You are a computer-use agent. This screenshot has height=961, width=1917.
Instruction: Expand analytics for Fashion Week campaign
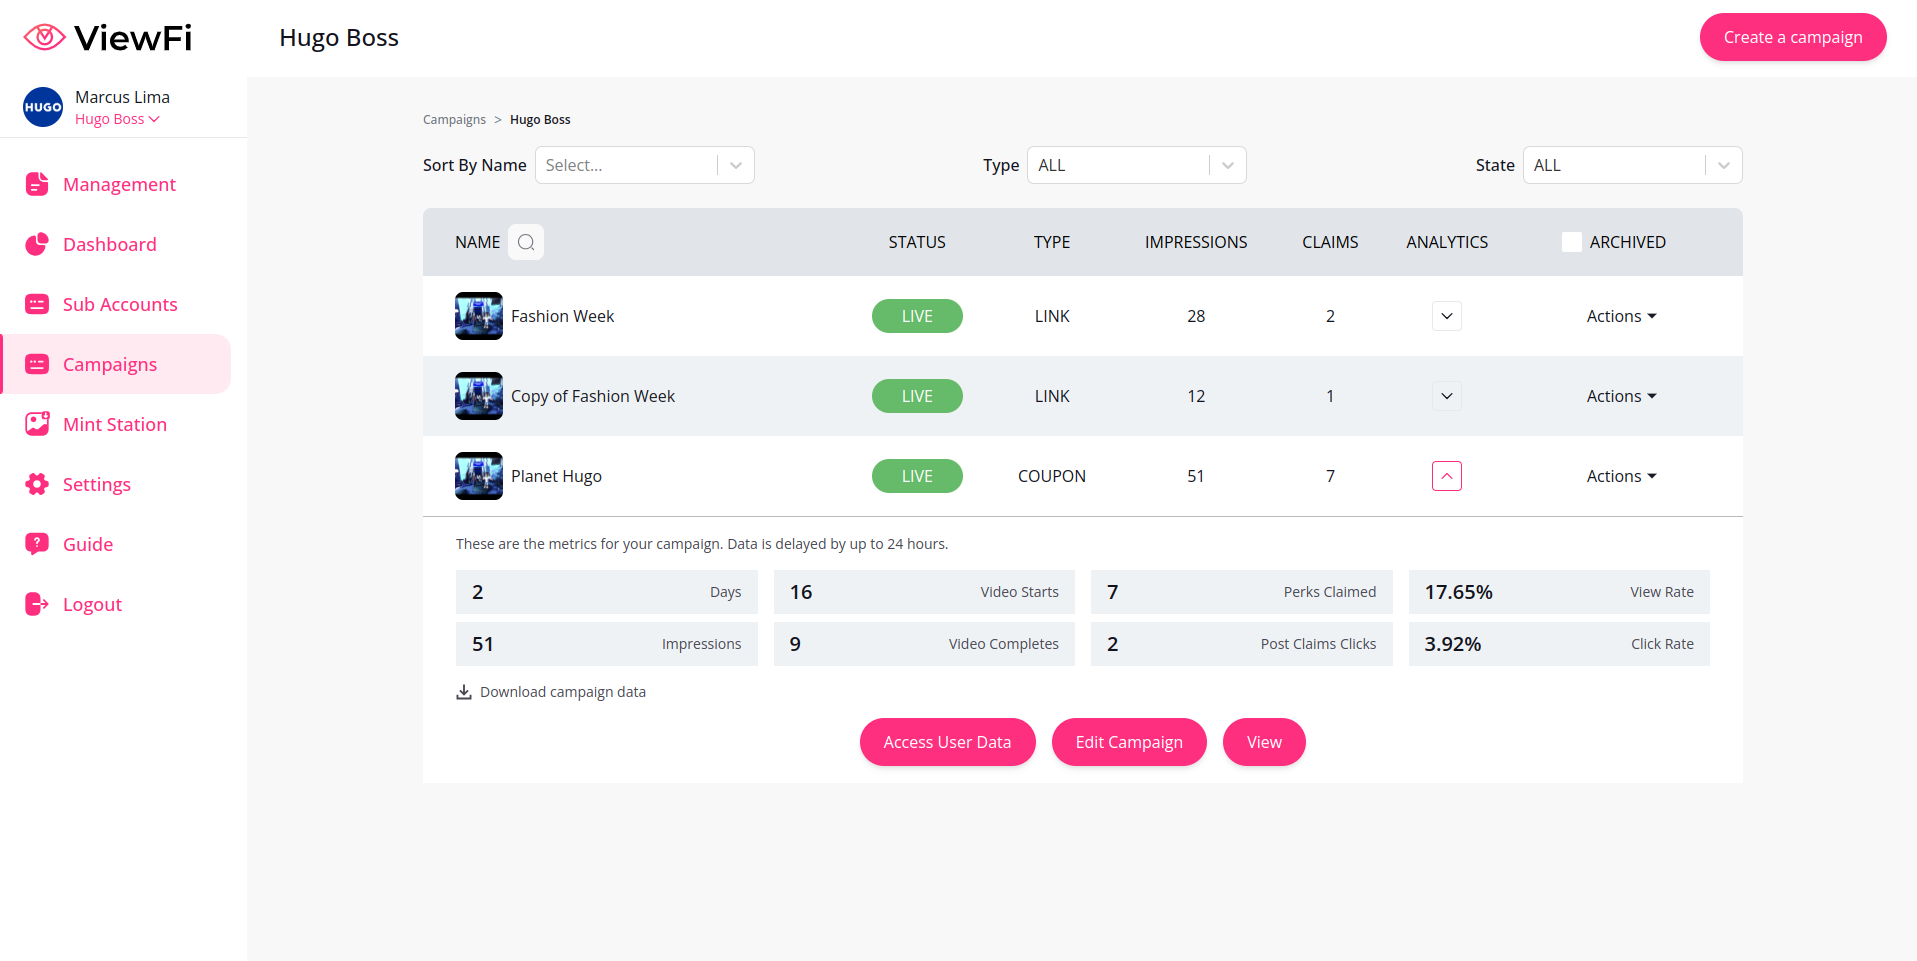coord(1446,316)
